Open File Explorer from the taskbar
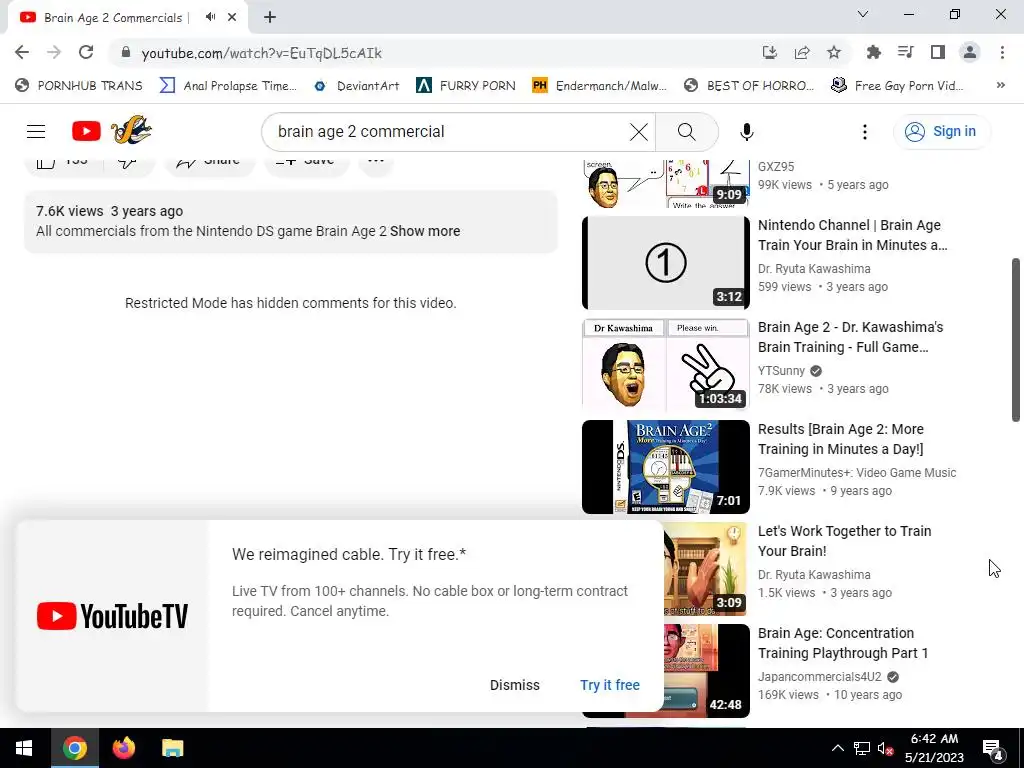This screenshot has height=768, width=1024. [x=172, y=748]
